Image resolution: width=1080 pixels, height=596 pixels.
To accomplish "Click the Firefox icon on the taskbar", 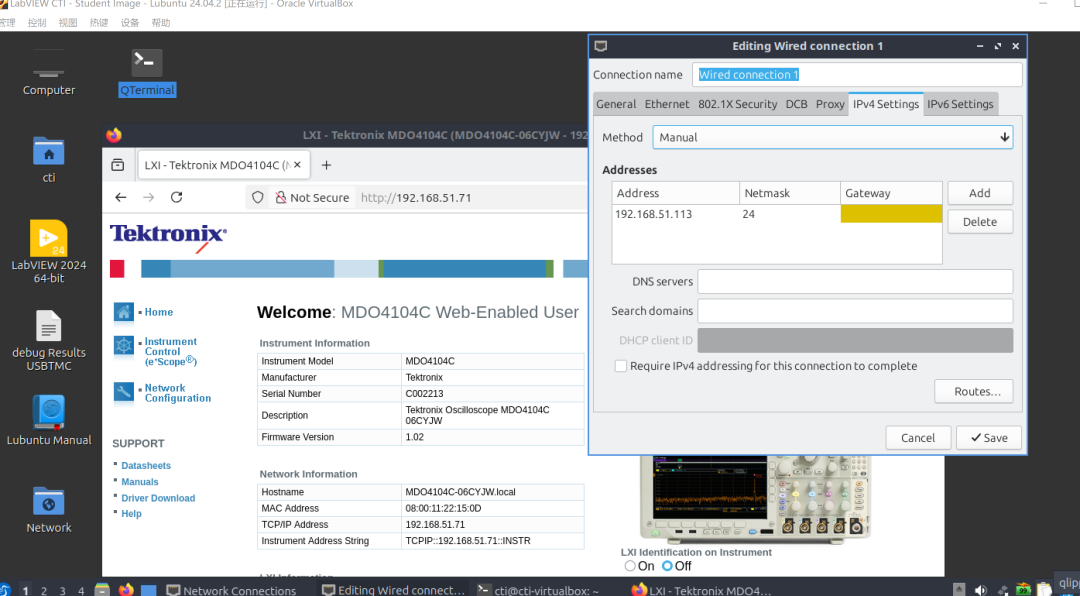I will pyautogui.click(x=126, y=588).
